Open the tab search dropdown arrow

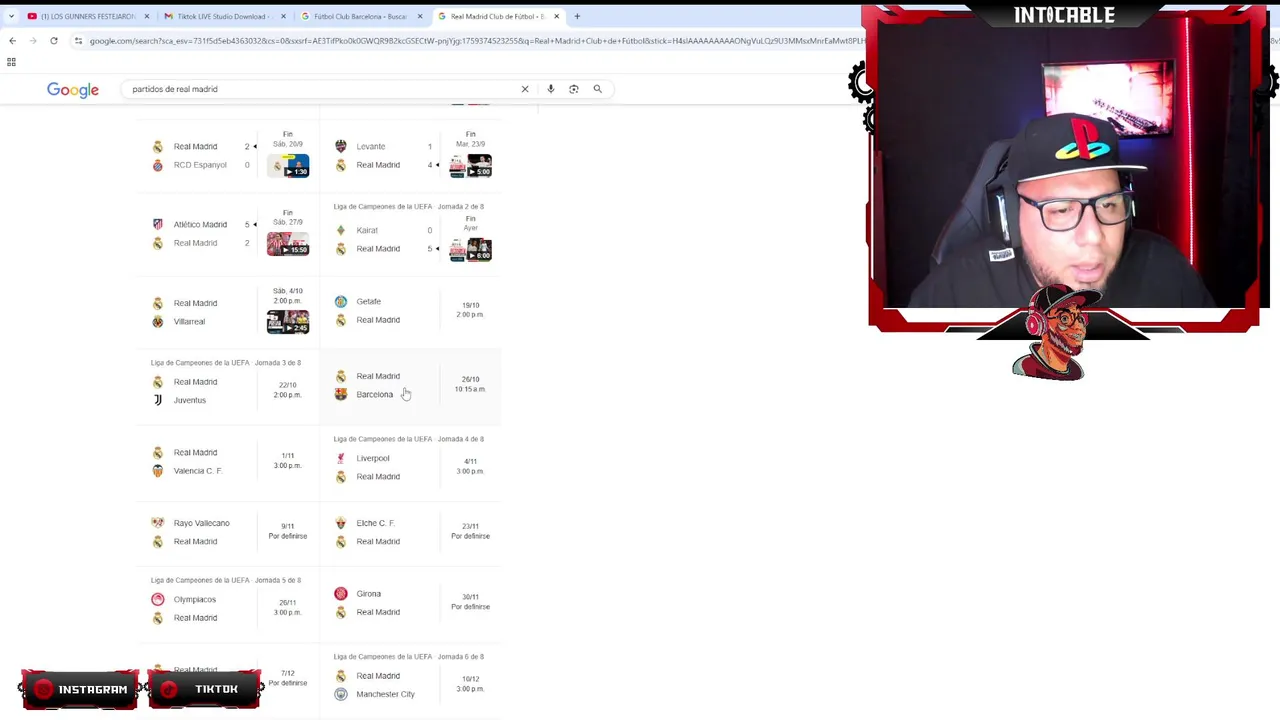pyautogui.click(x=11, y=16)
